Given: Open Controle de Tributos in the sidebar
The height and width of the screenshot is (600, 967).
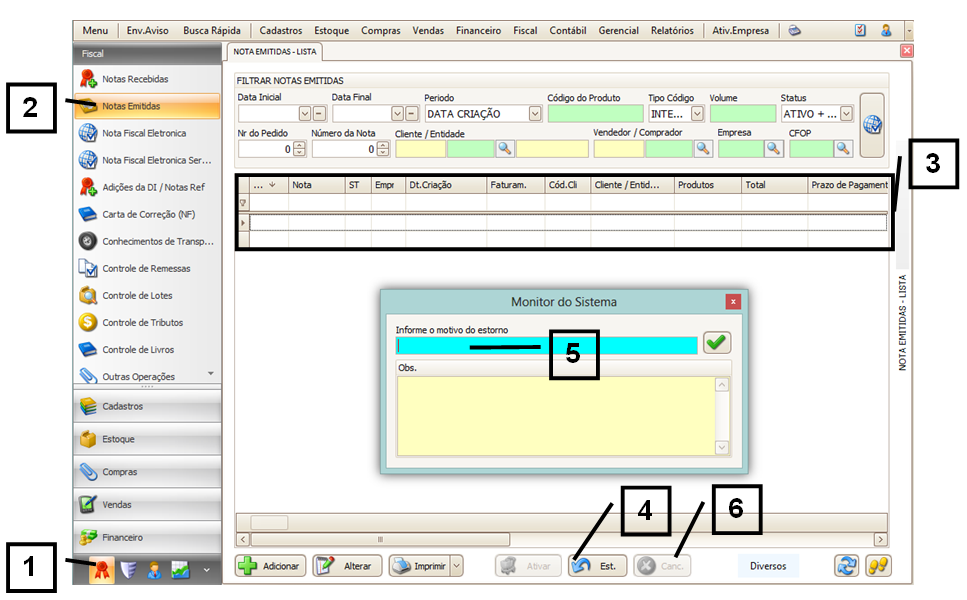Looking at the screenshot, I should coord(143,323).
